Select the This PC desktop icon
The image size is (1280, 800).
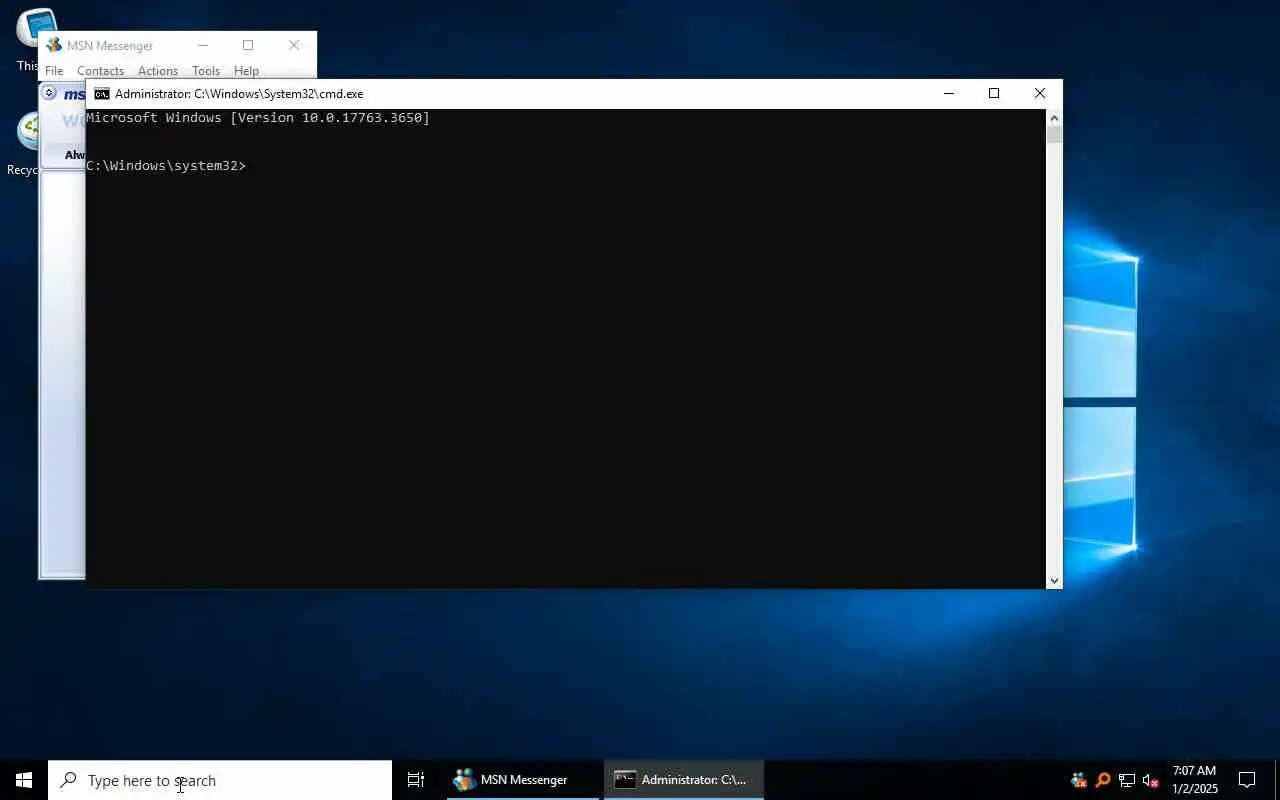[x=27, y=40]
